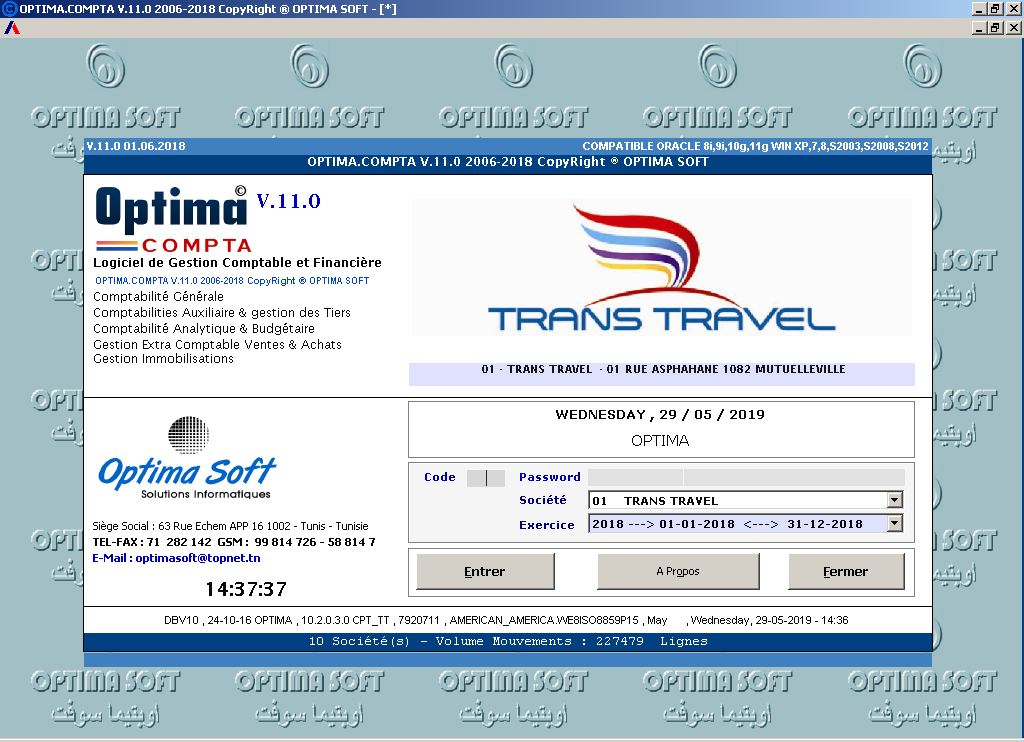Click the Solutions Informatiques tagline

[206, 494]
